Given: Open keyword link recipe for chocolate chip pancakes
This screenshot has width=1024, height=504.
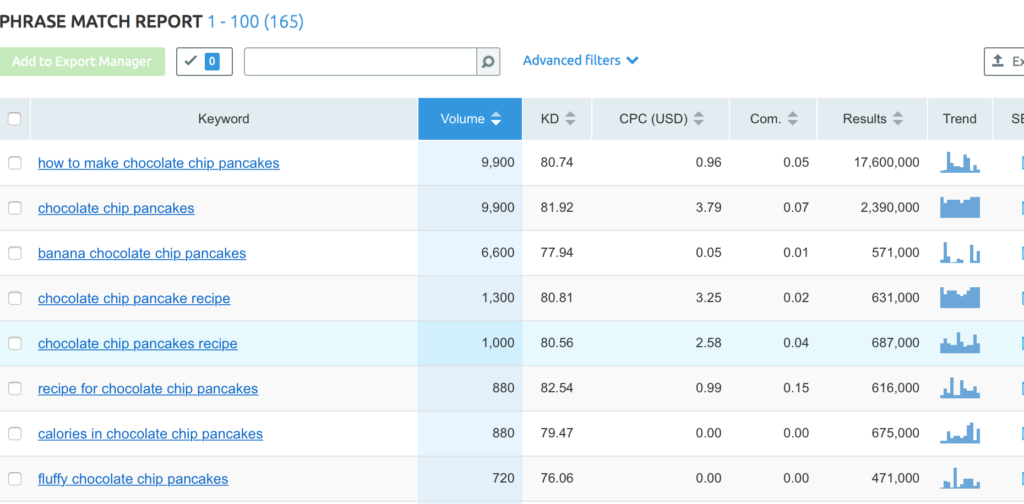Looking at the screenshot, I should (x=148, y=388).
